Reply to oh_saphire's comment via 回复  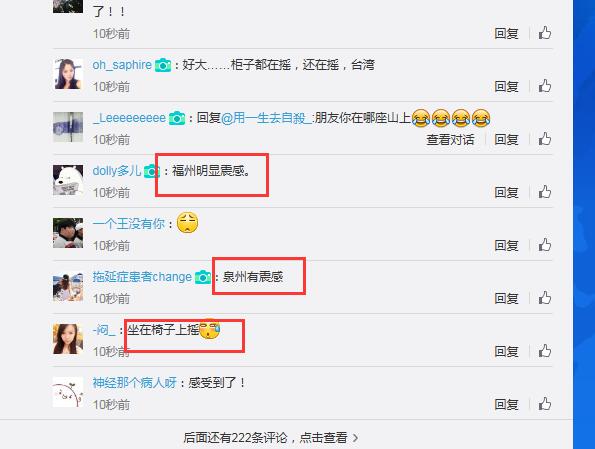point(506,87)
